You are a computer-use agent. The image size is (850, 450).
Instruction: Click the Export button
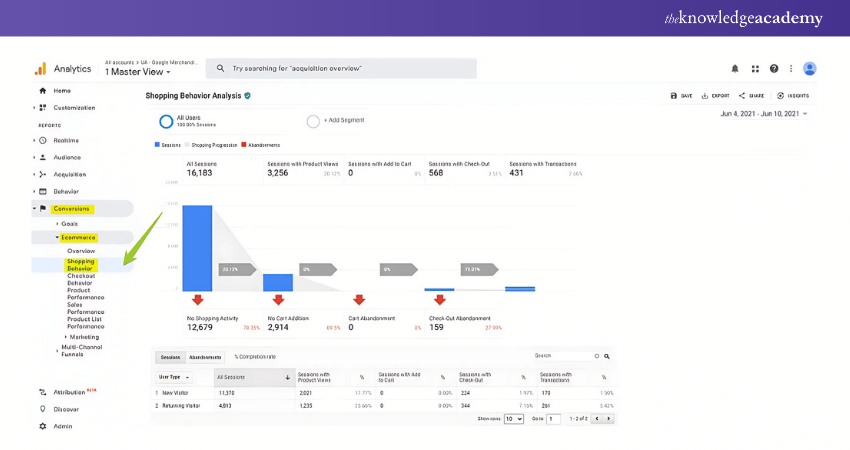[x=714, y=96]
